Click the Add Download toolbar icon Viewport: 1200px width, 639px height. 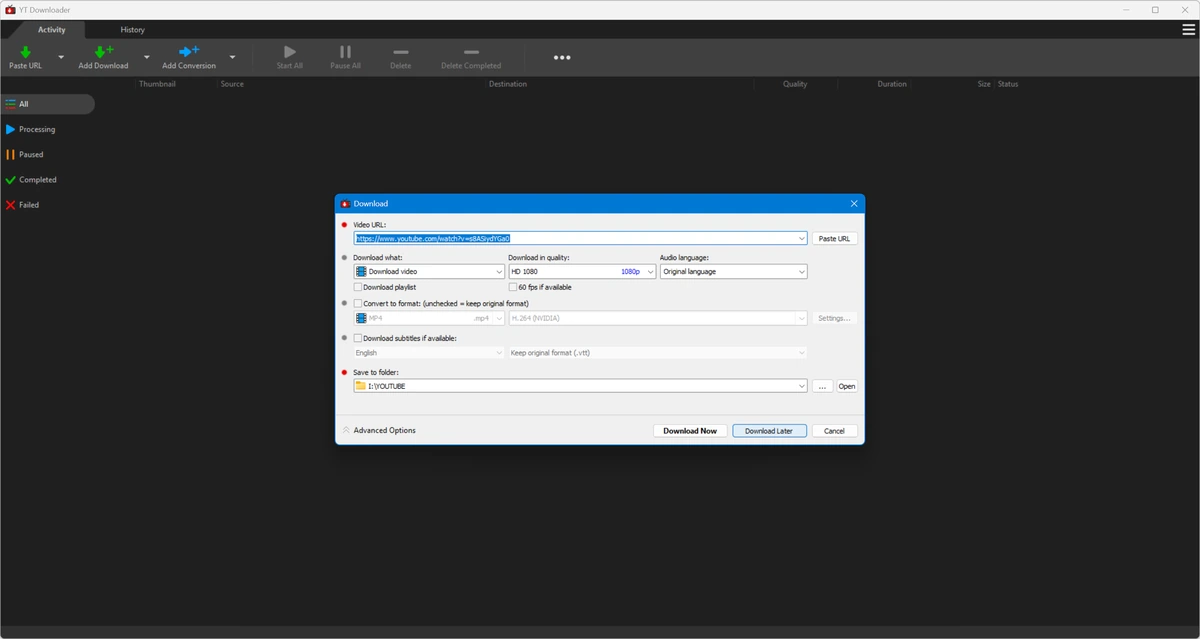tap(103, 52)
